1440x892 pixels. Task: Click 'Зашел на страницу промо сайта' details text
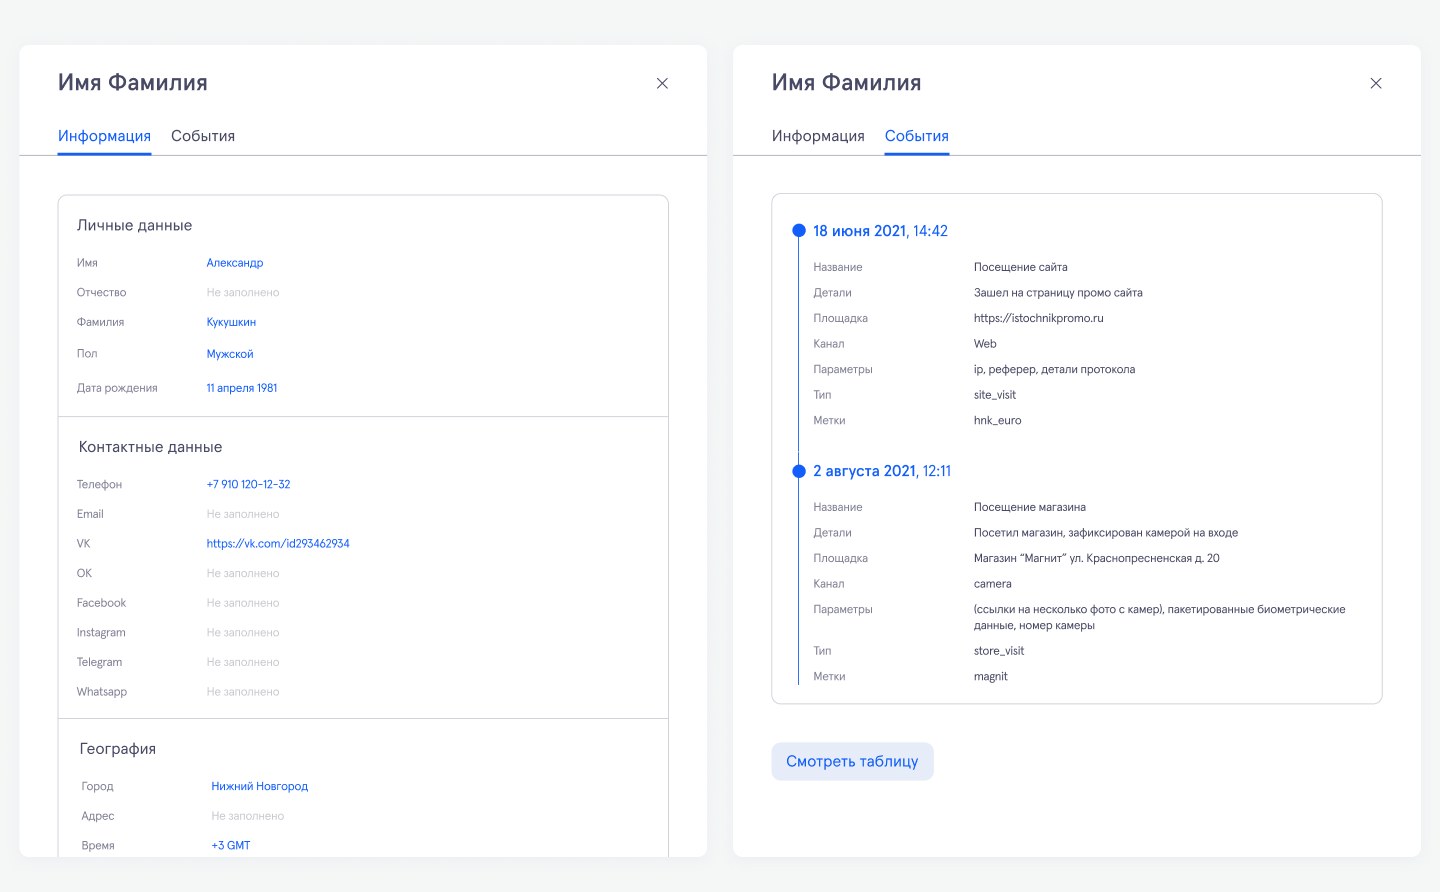[x=1058, y=293]
